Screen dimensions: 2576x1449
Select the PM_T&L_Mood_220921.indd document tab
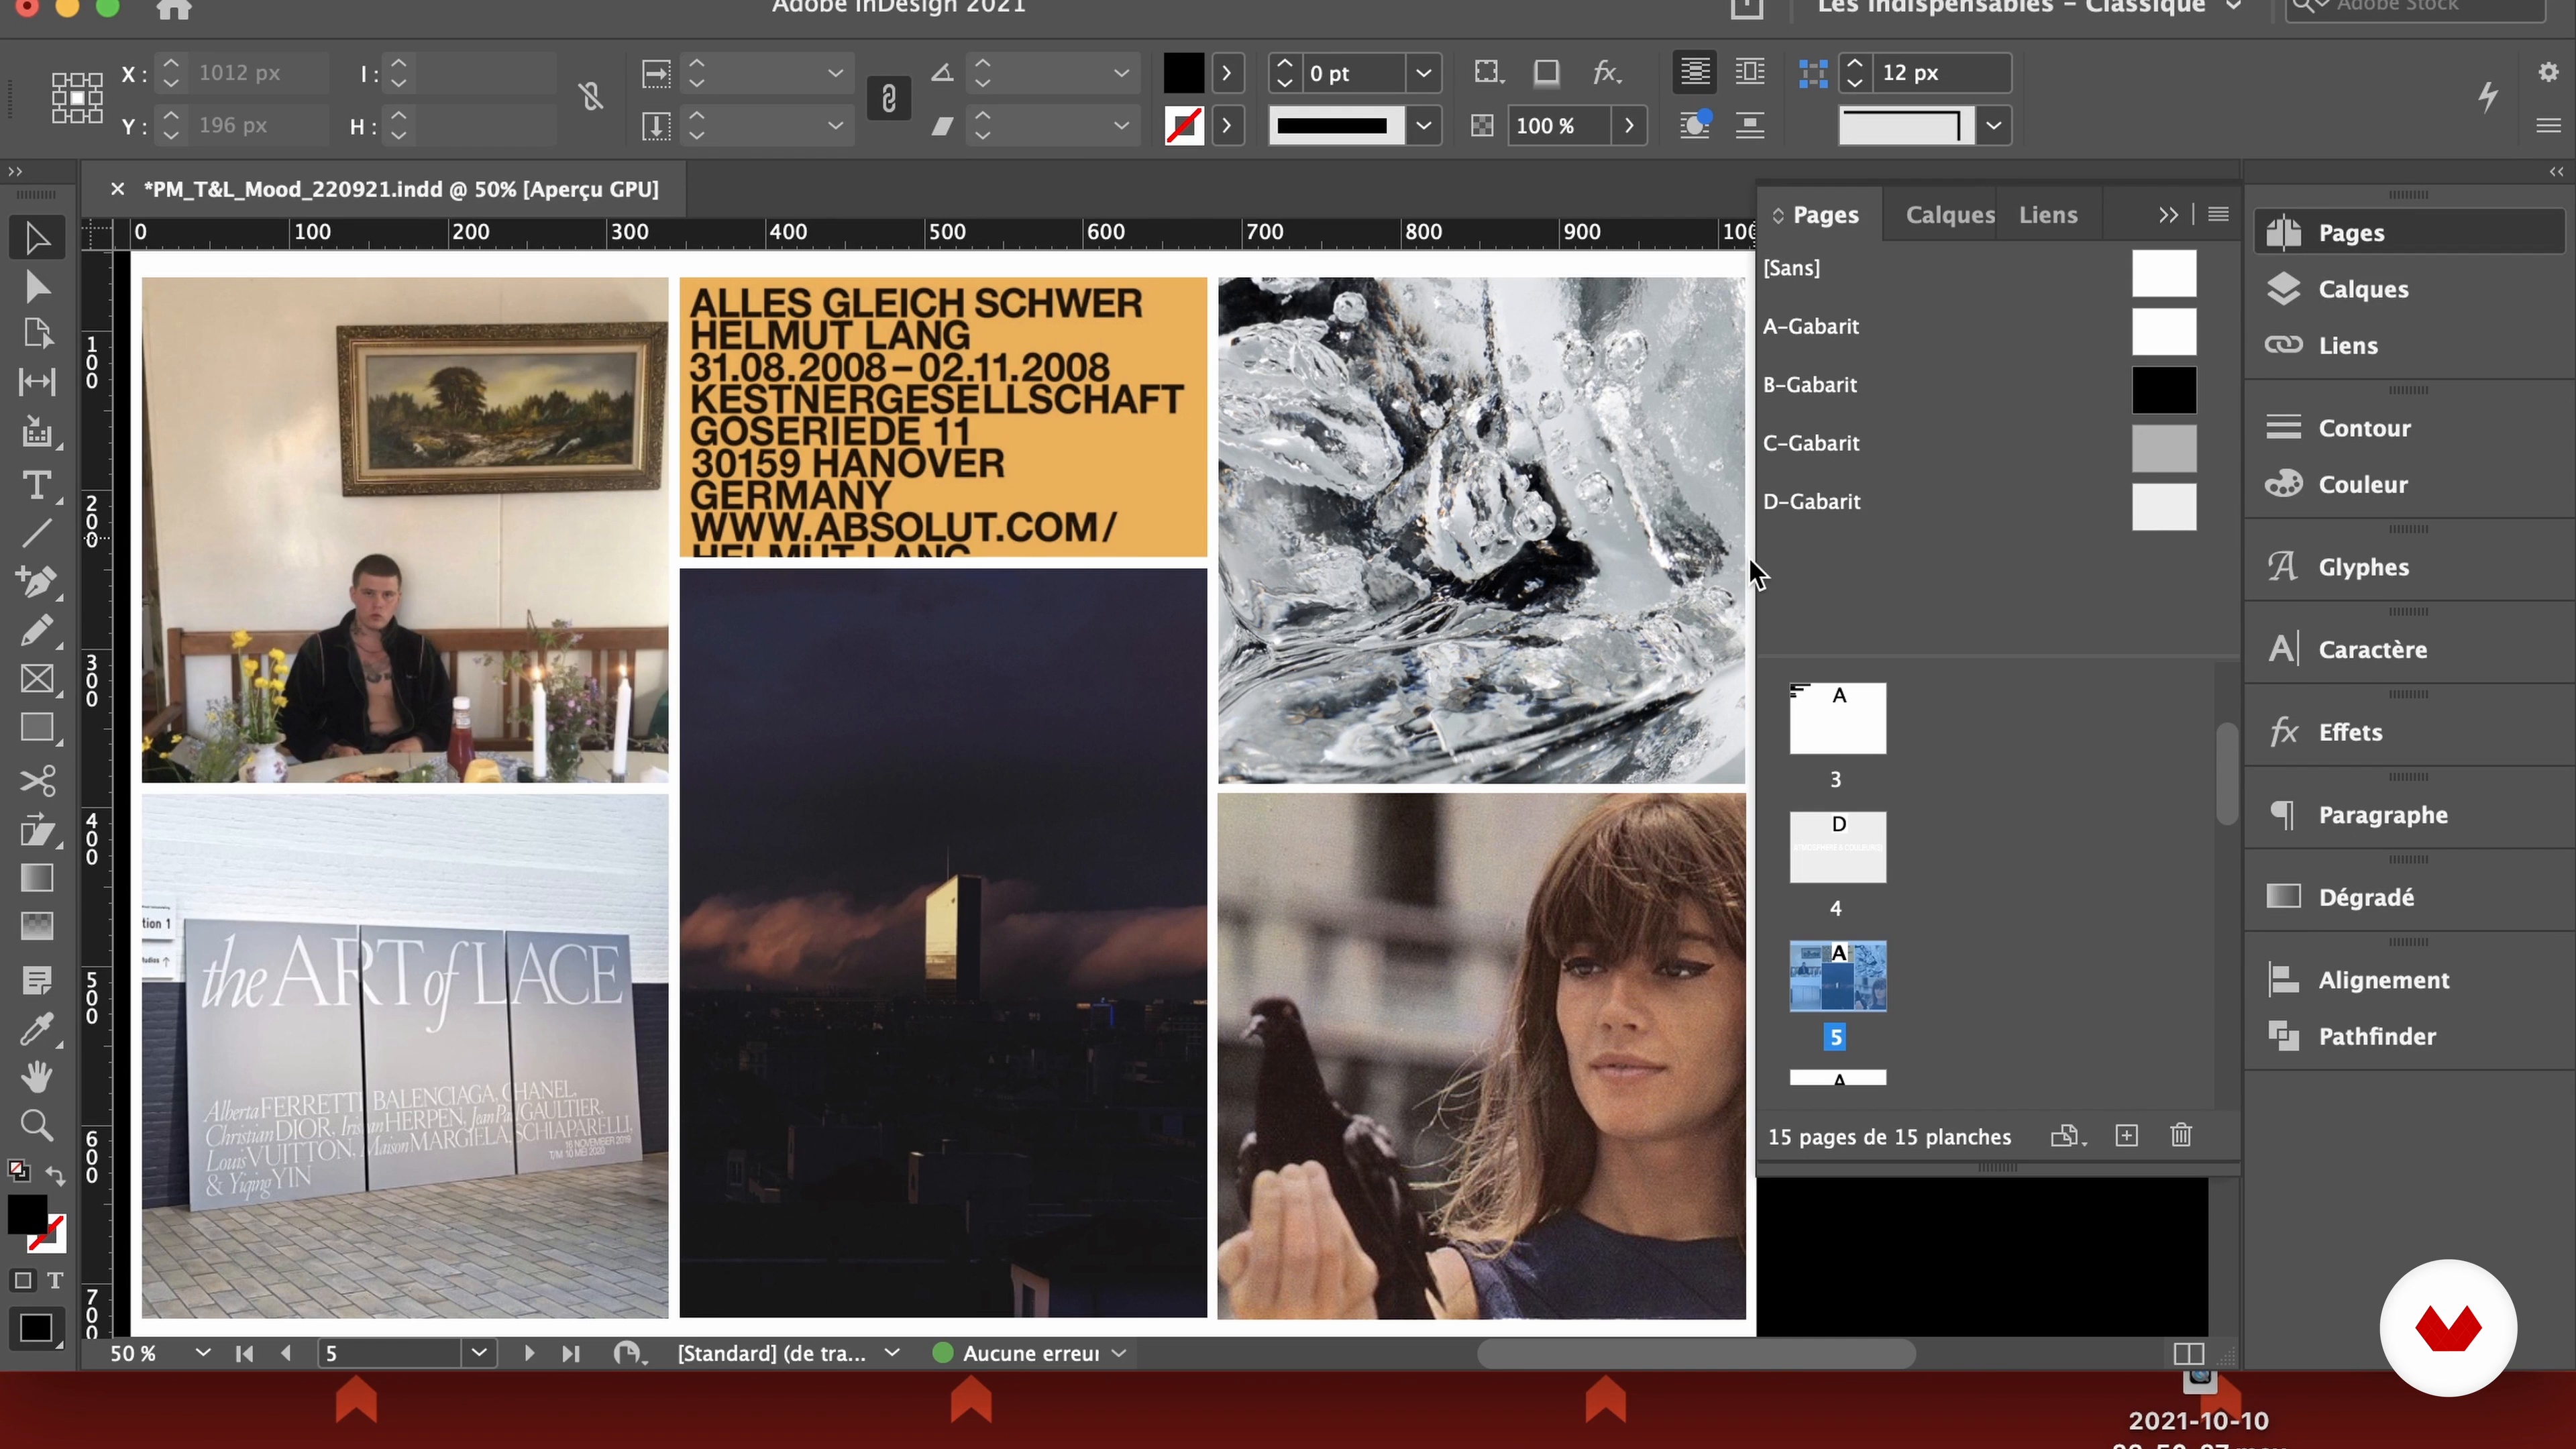coord(400,189)
